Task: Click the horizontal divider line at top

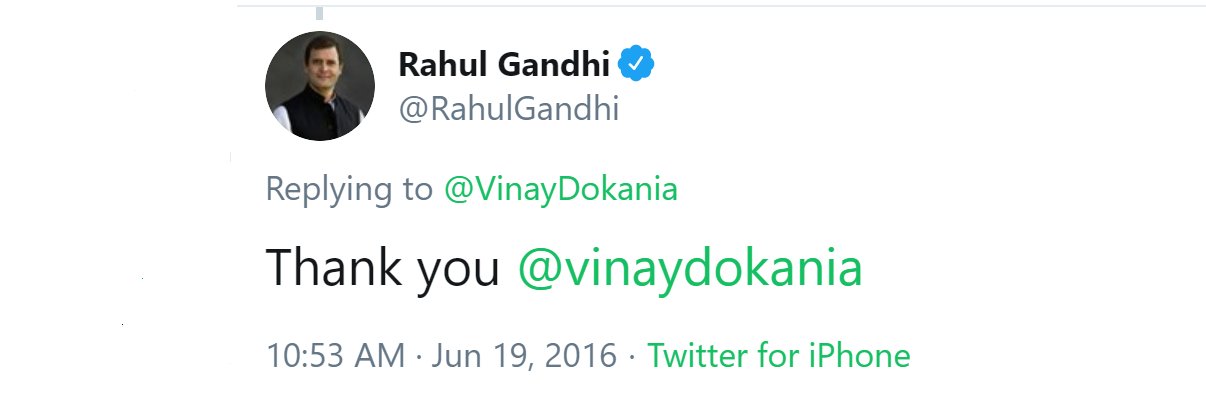Action: click(x=720, y=7)
